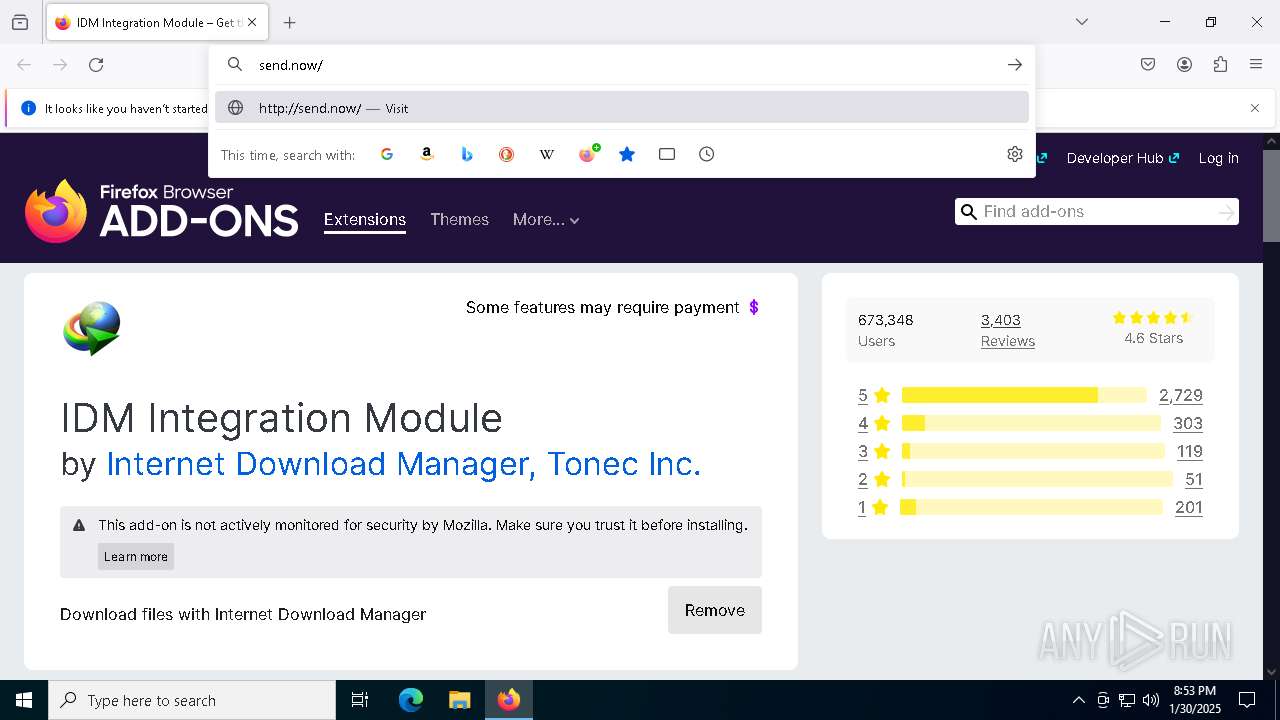Screen dimensions: 1280x720
Task: Open the notification center icon
Action: [1247, 700]
